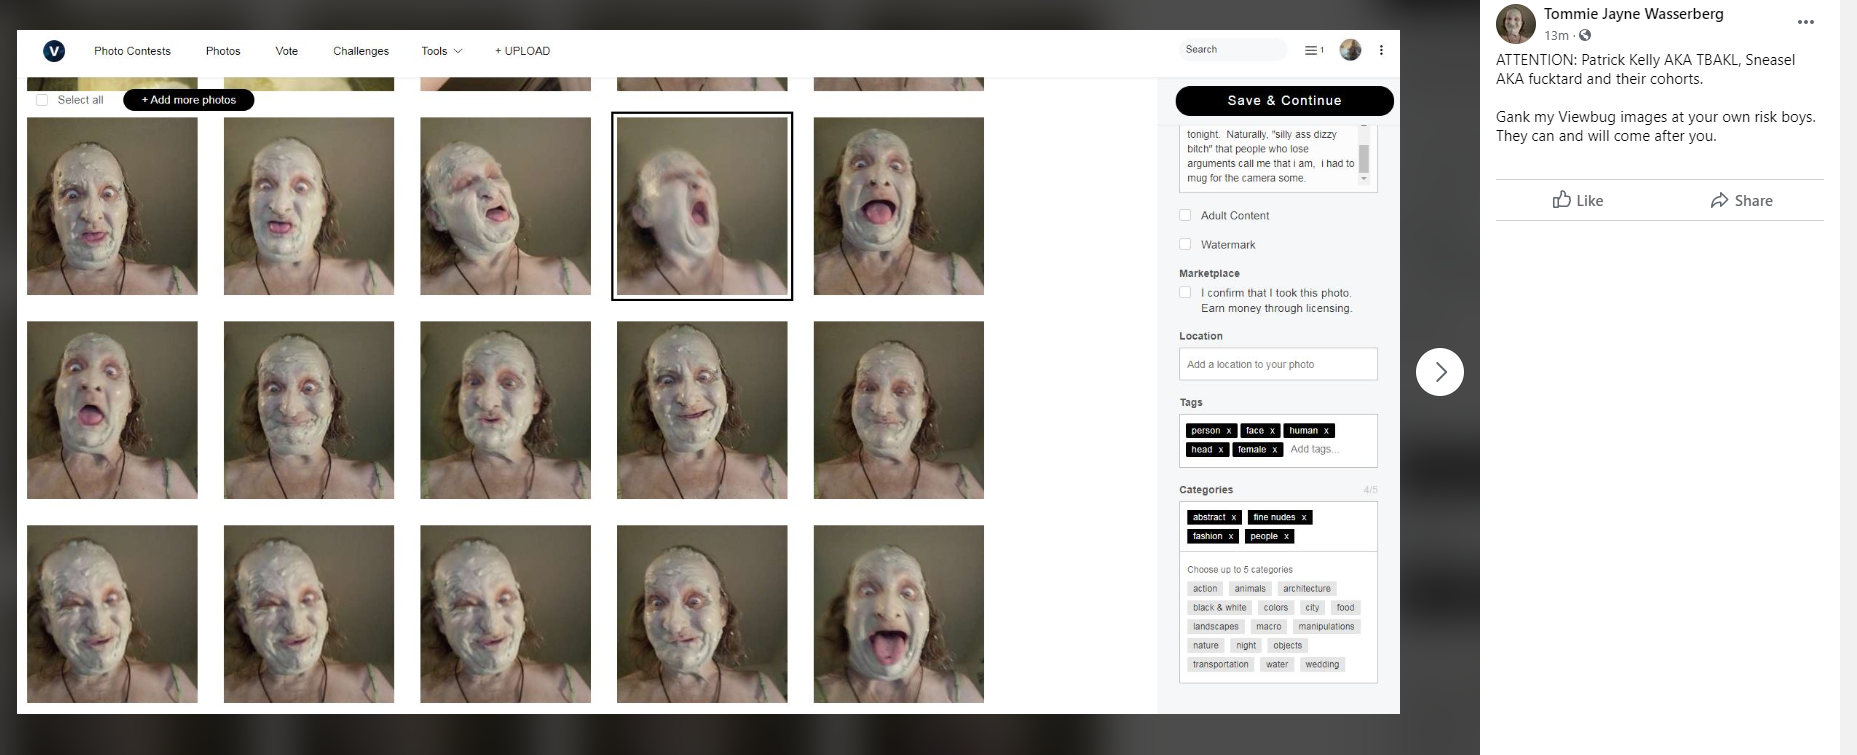Add the 'wedding' category chip
Viewport: 1857px width, 755px height.
coord(1322,665)
